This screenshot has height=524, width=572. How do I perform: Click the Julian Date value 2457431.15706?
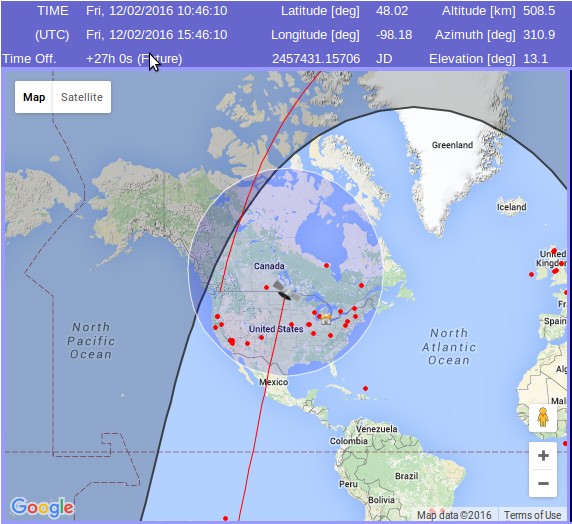tap(316, 58)
